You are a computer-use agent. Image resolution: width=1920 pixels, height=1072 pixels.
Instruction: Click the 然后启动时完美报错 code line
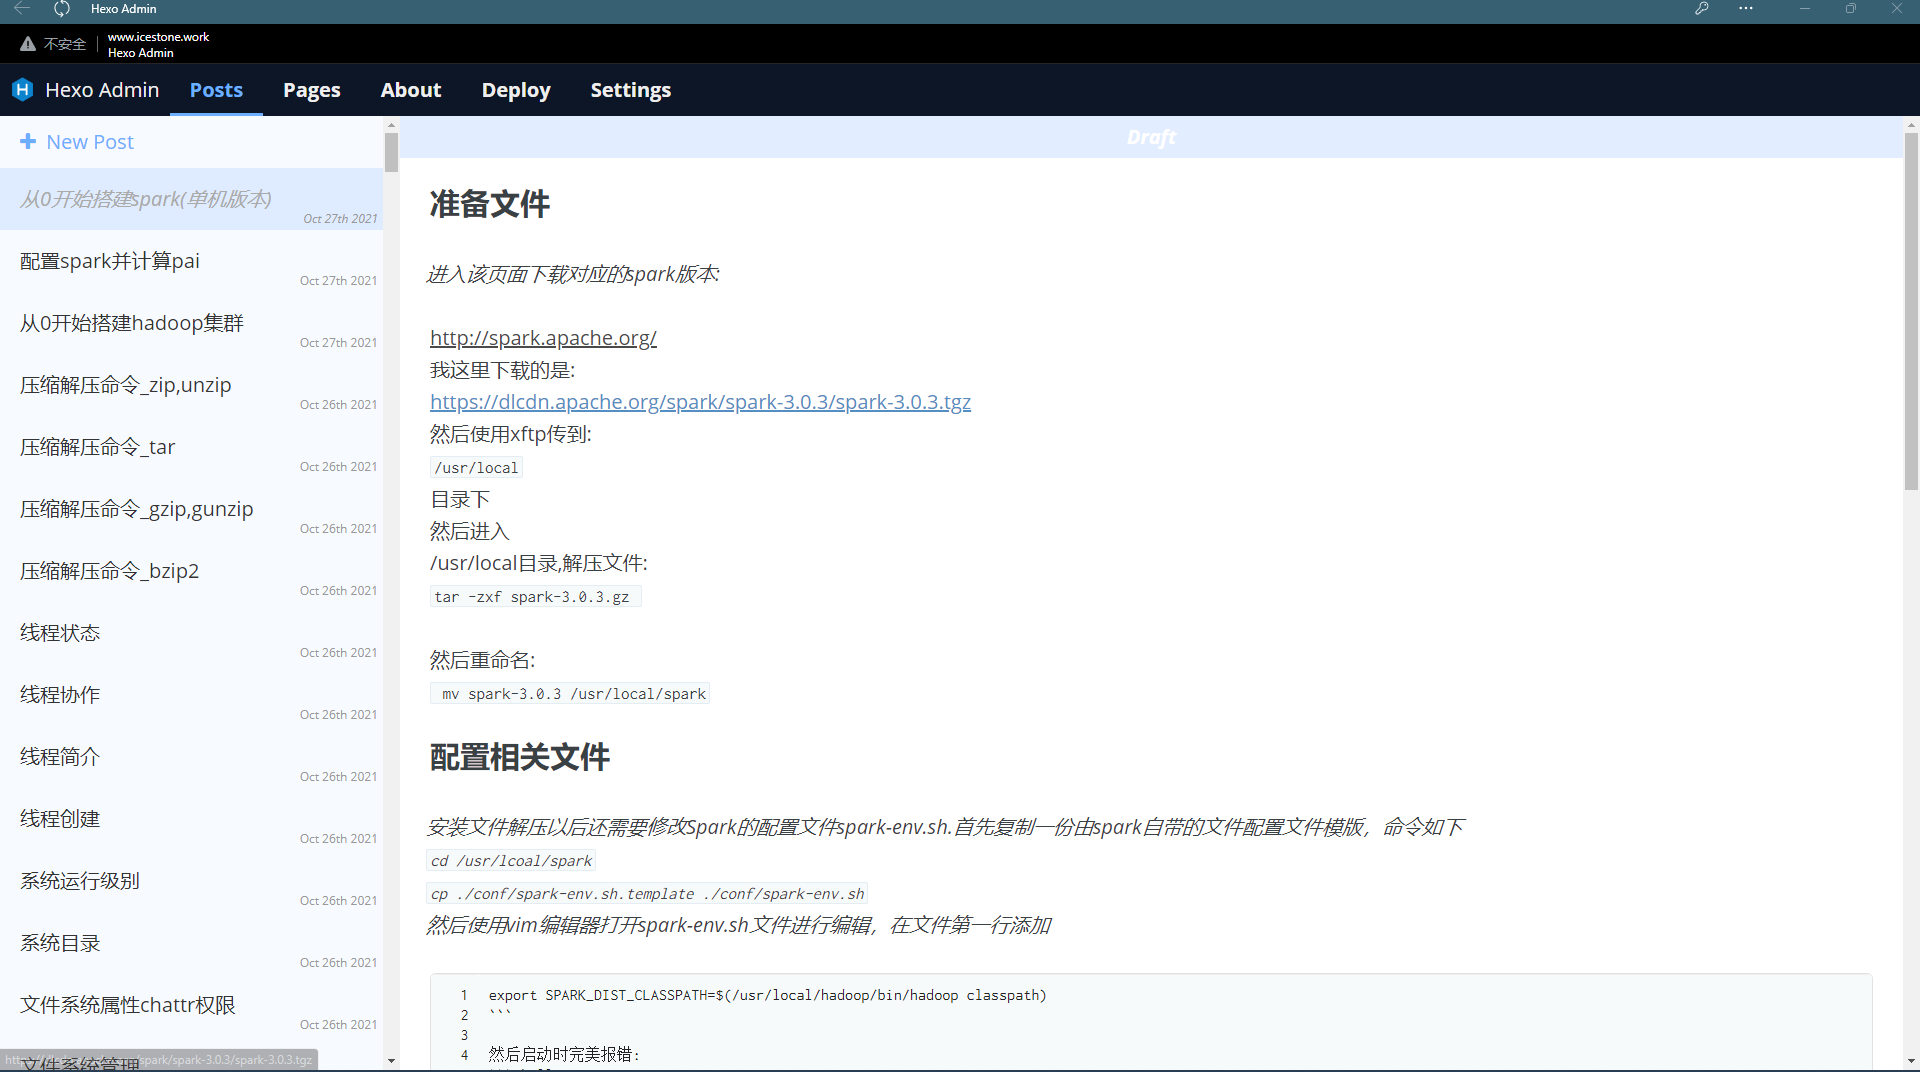point(564,1054)
